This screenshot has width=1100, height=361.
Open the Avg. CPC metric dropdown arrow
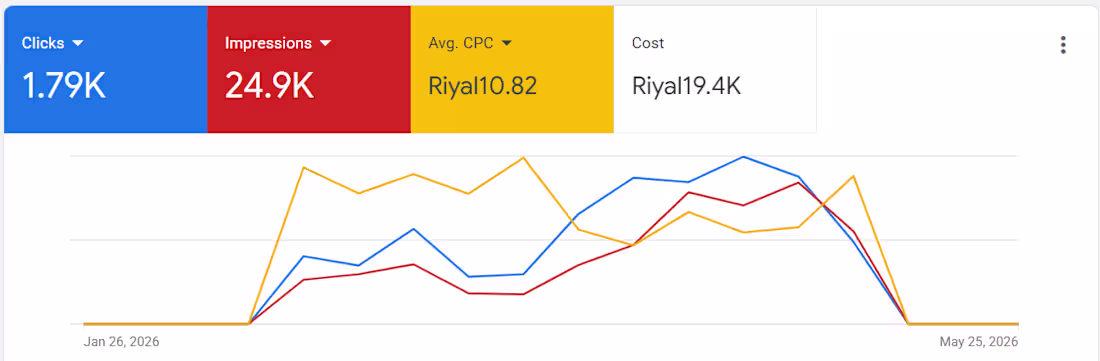[x=507, y=43]
